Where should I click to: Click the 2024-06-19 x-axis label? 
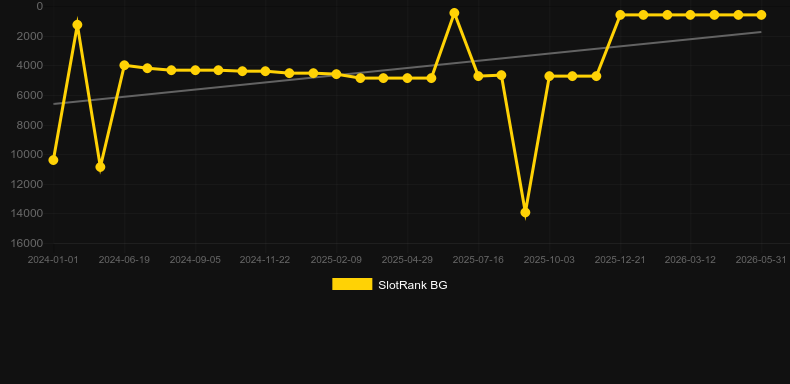(x=124, y=260)
